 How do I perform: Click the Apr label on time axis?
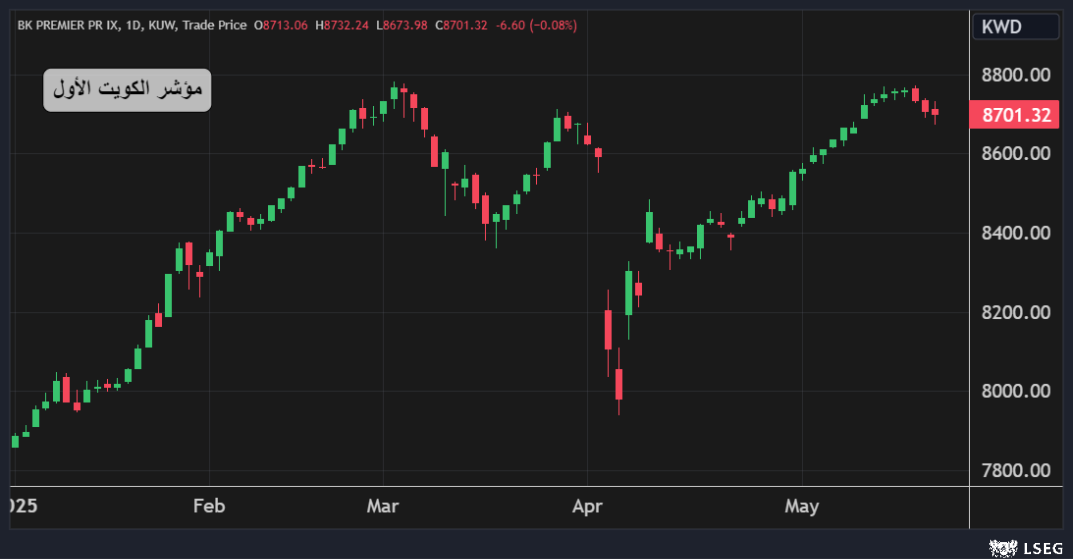tap(588, 506)
